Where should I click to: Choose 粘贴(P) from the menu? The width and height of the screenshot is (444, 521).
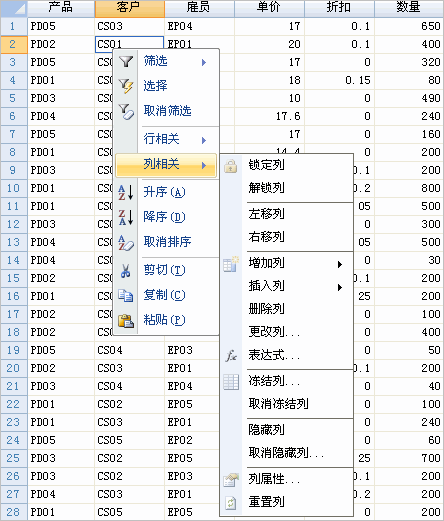166,320
